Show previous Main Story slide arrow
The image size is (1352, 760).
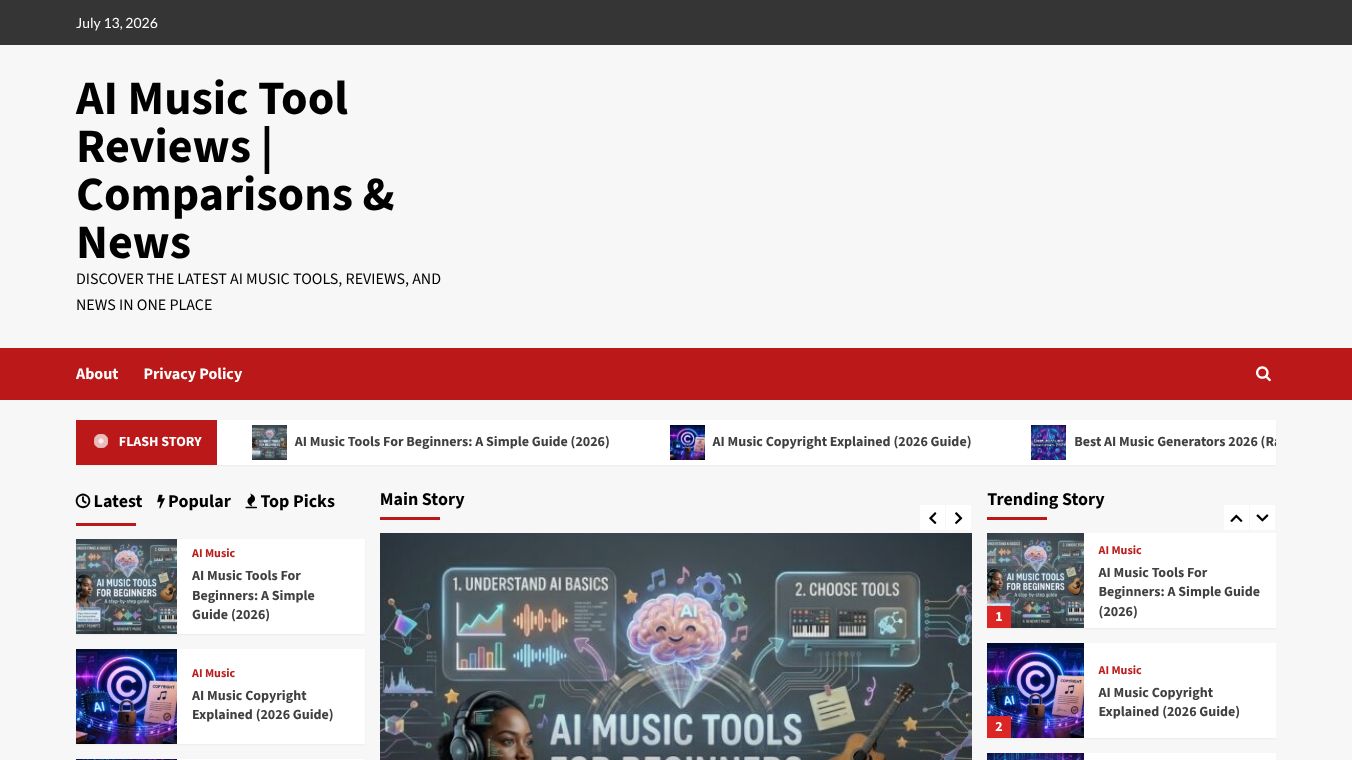[x=932, y=518]
